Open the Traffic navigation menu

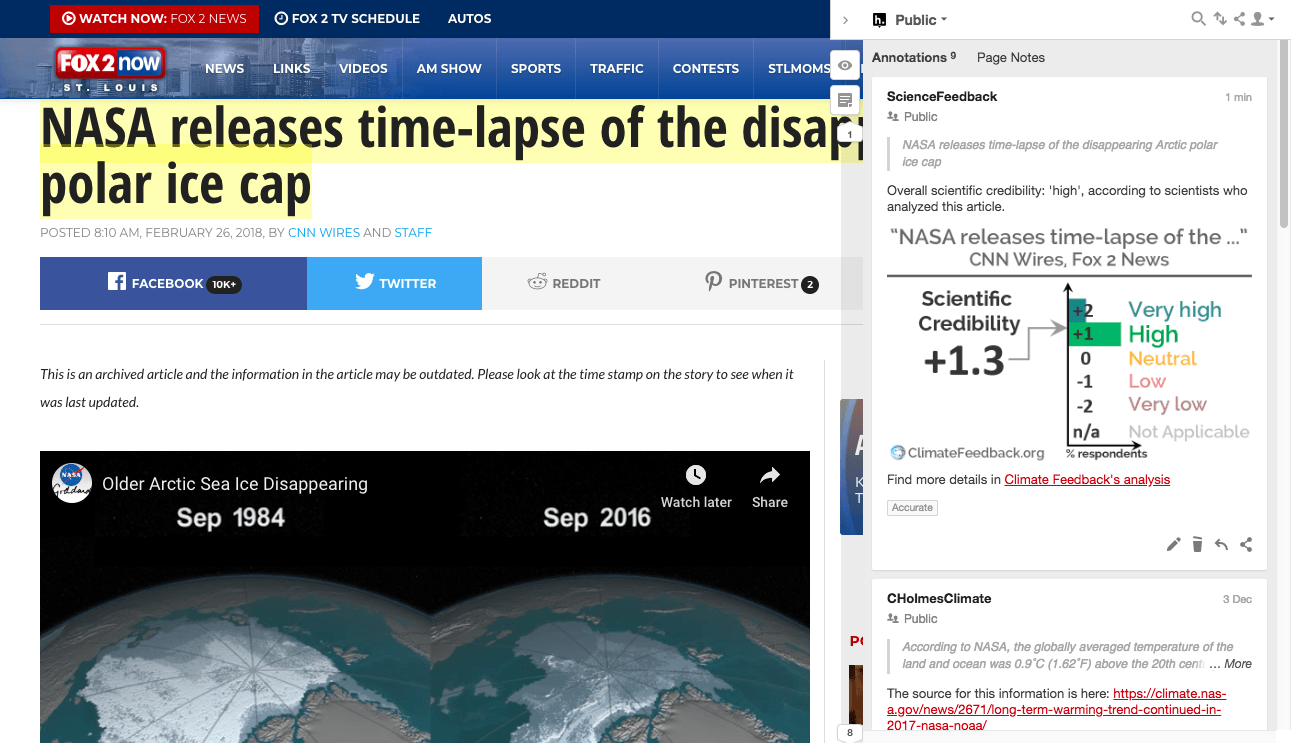point(617,69)
